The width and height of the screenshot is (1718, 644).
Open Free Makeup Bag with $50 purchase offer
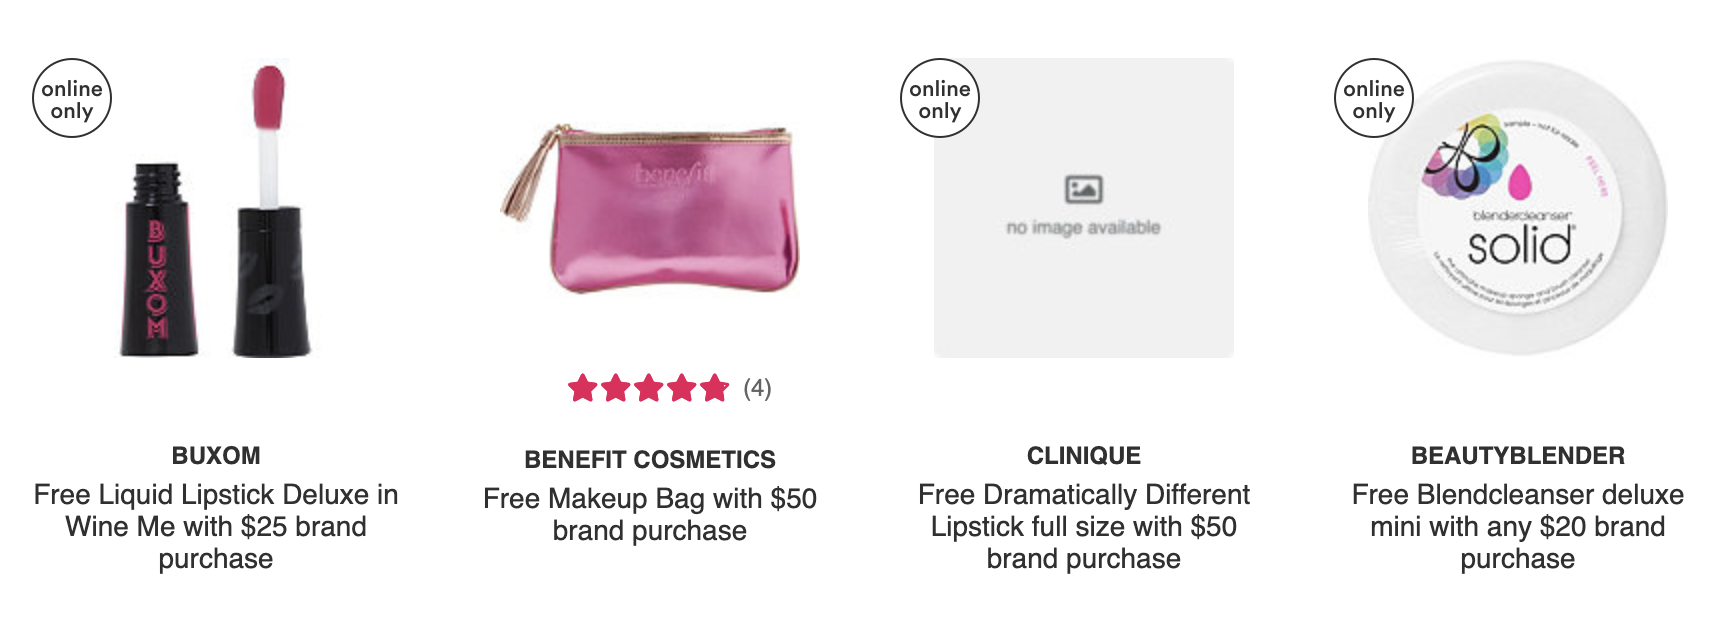(650, 515)
